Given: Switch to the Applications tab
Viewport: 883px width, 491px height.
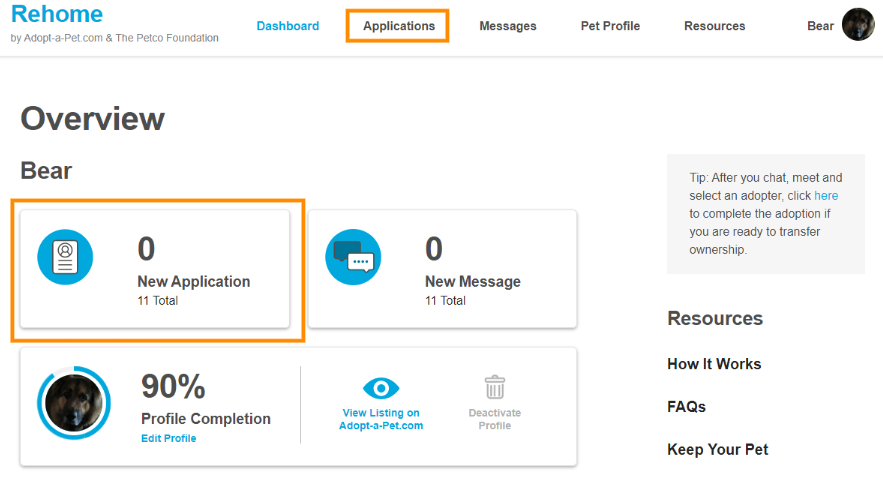Looking at the screenshot, I should click(x=398, y=26).
